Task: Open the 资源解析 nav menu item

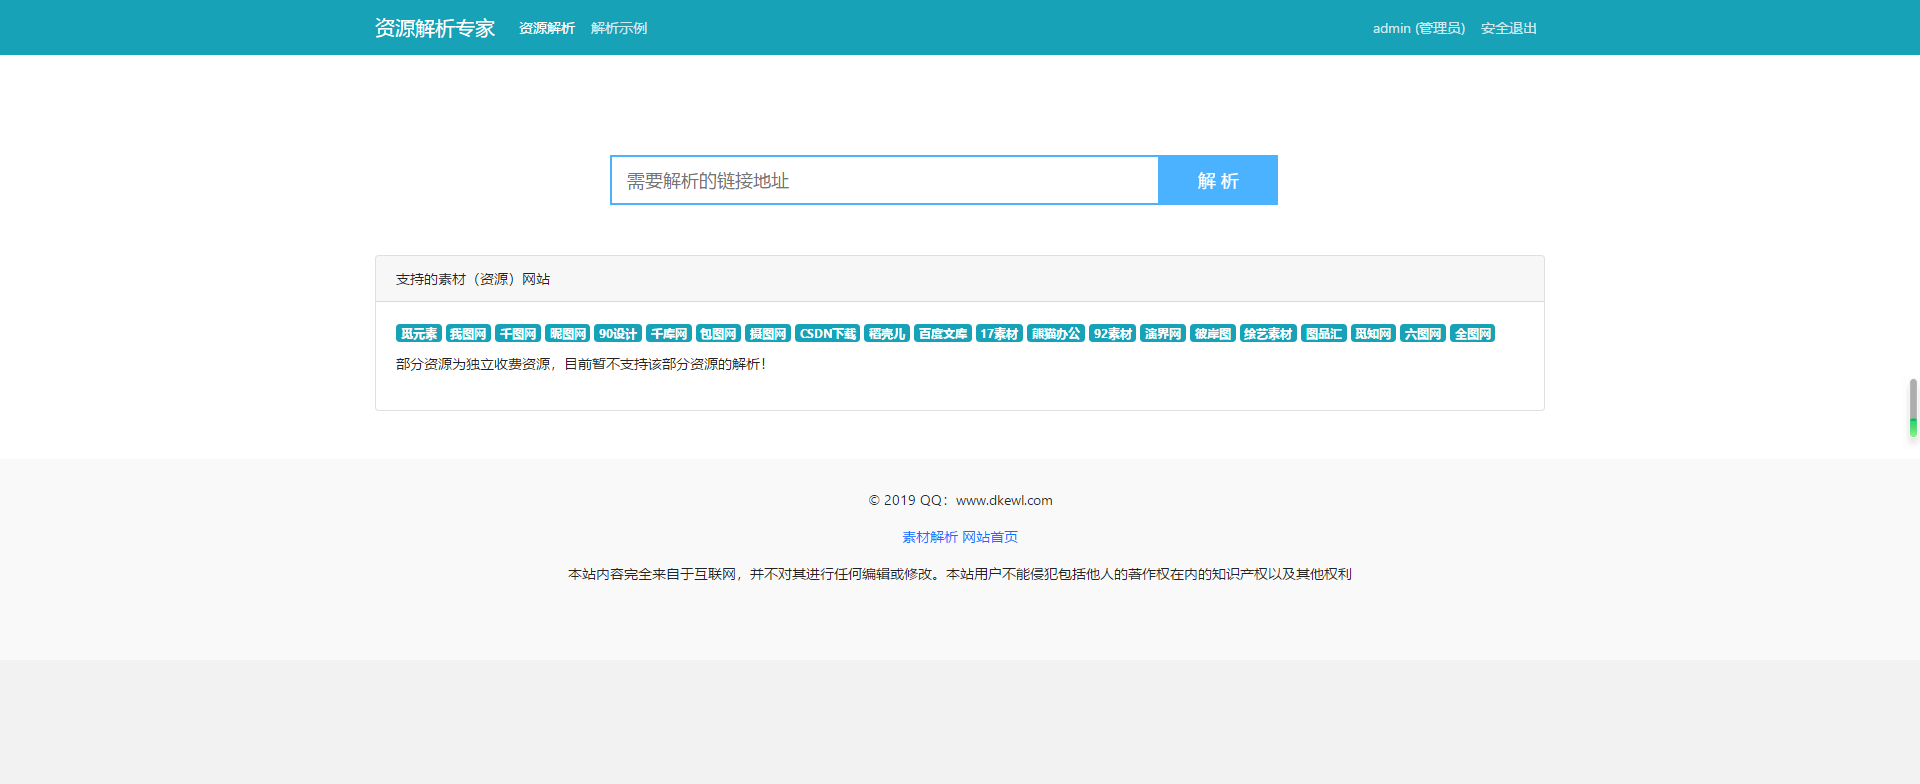Action: [546, 28]
